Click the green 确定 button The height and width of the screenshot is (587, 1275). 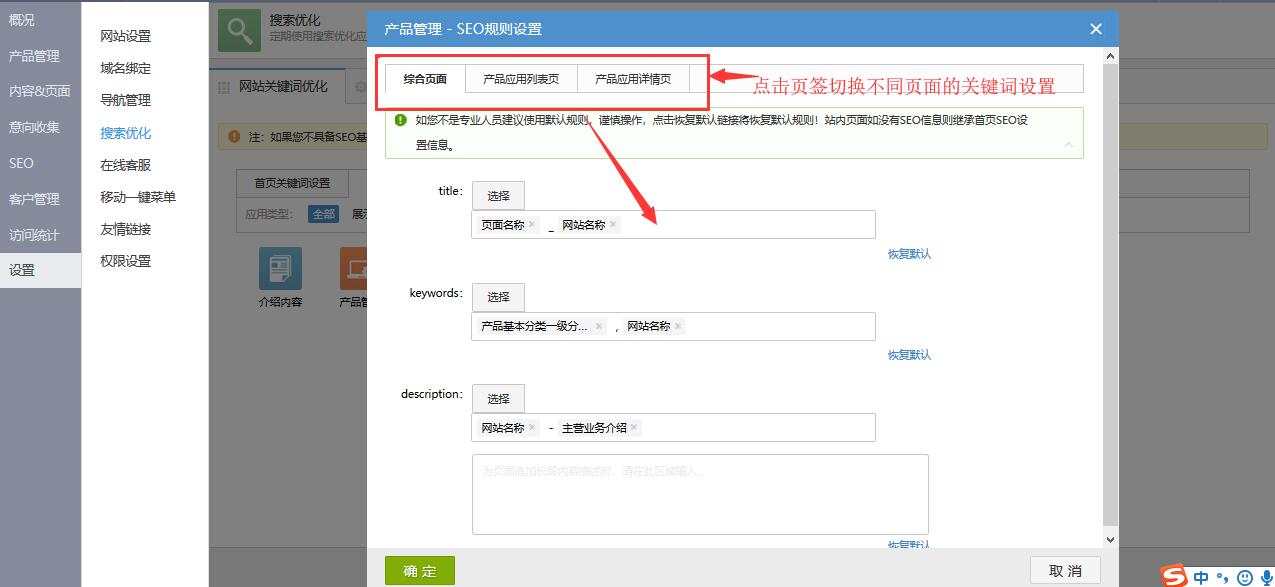pos(420,571)
